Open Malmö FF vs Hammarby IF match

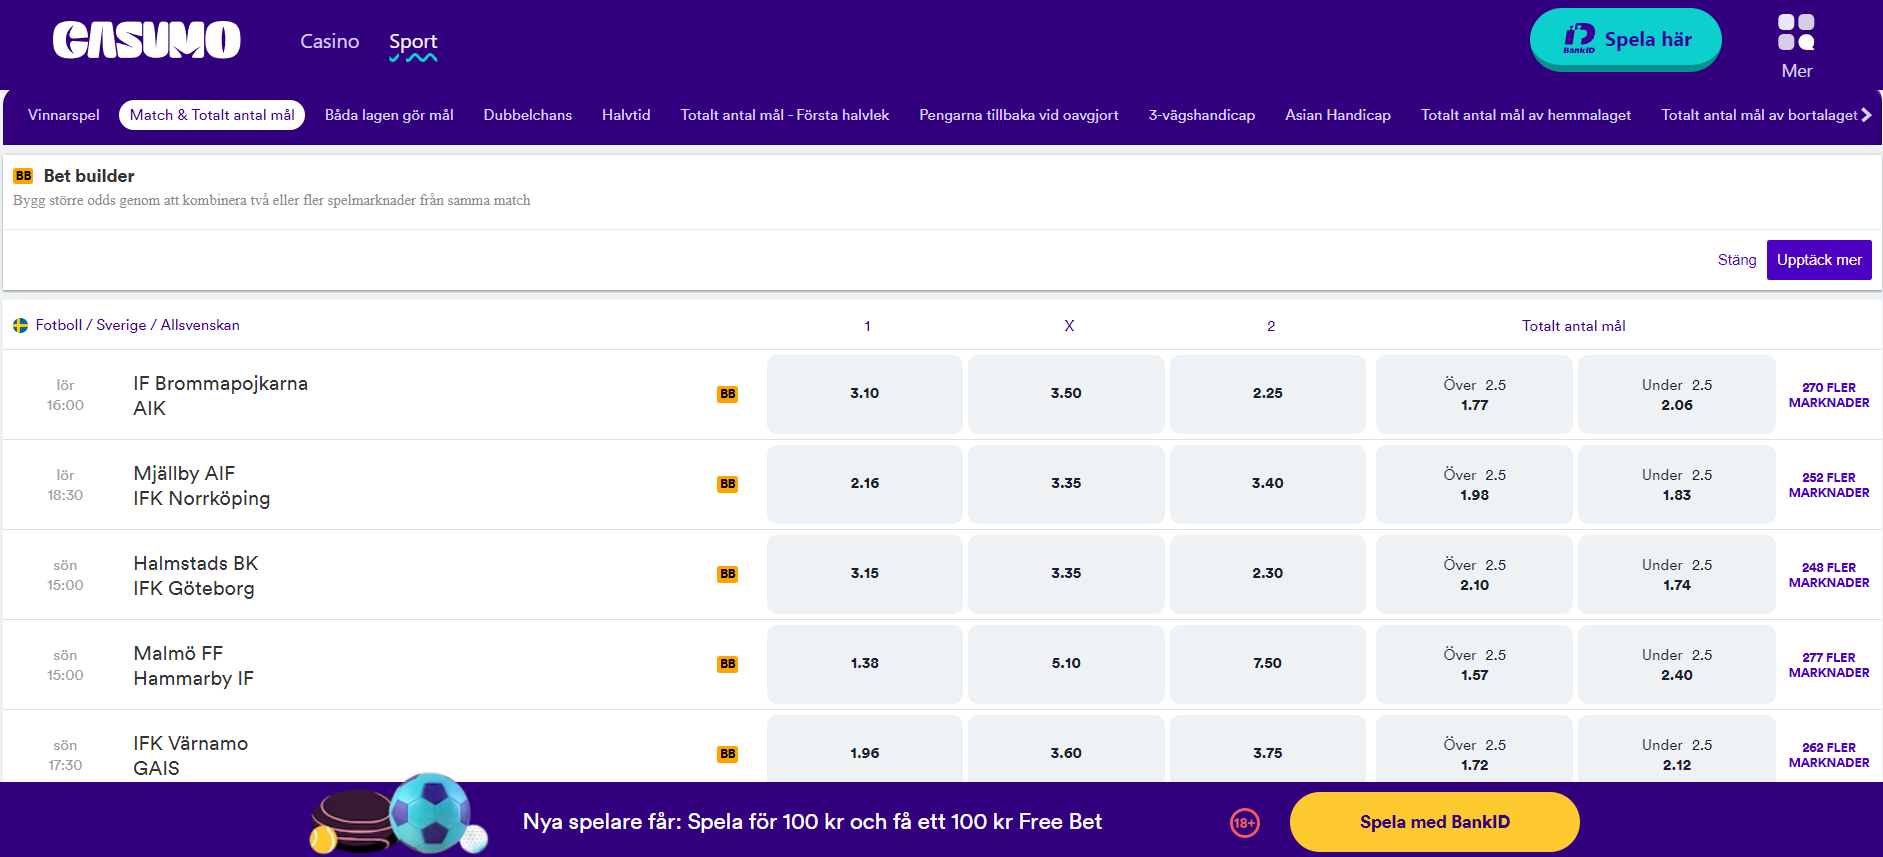click(194, 665)
